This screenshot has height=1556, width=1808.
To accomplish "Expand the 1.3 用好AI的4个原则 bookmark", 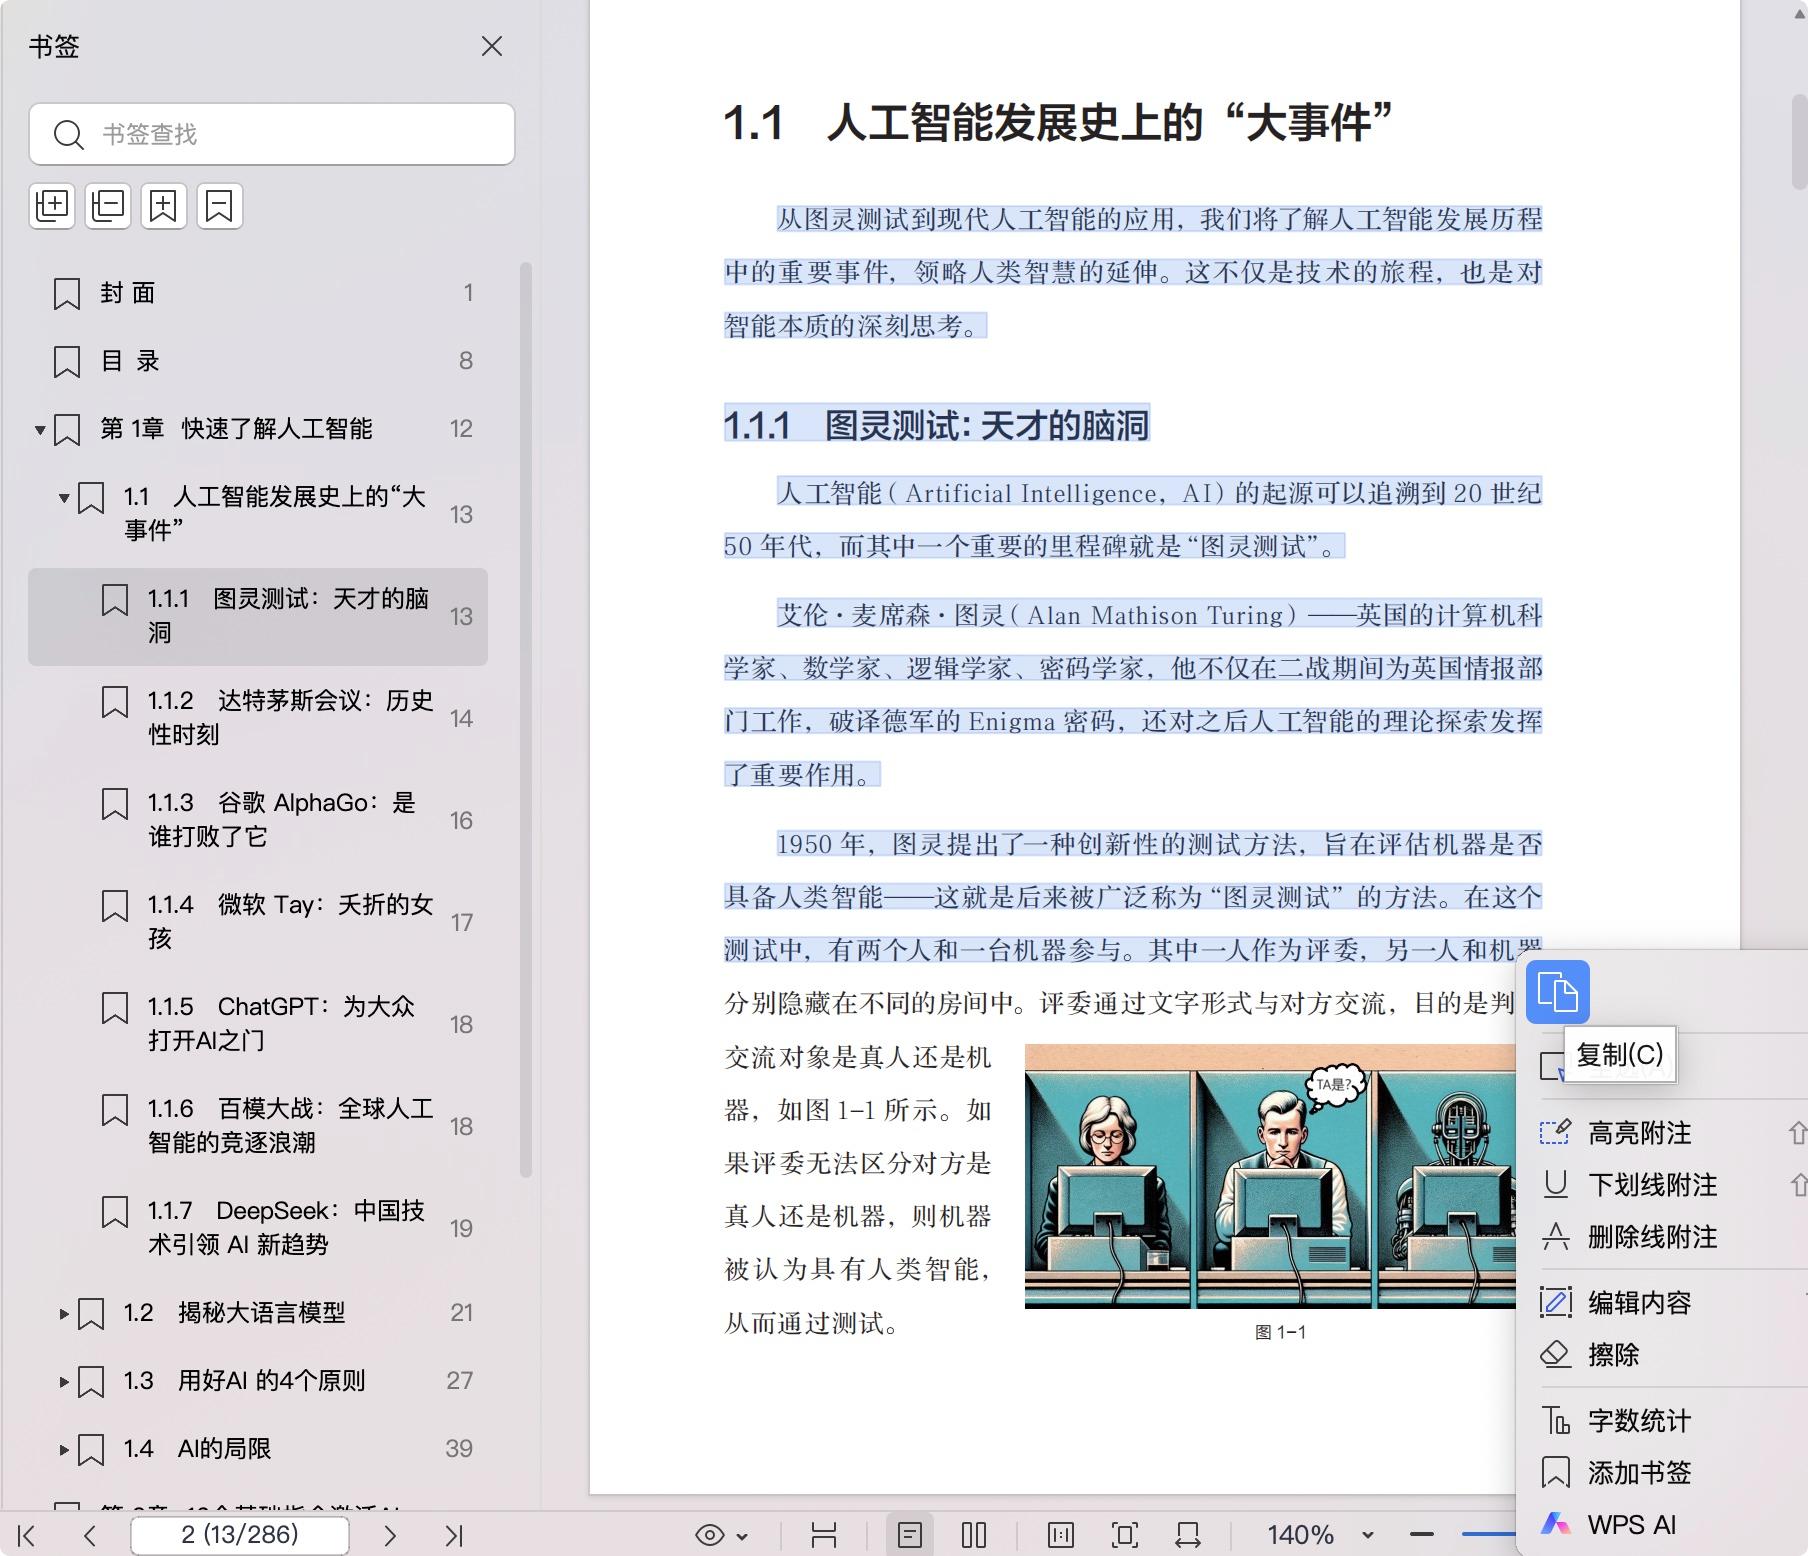I will [64, 1381].
